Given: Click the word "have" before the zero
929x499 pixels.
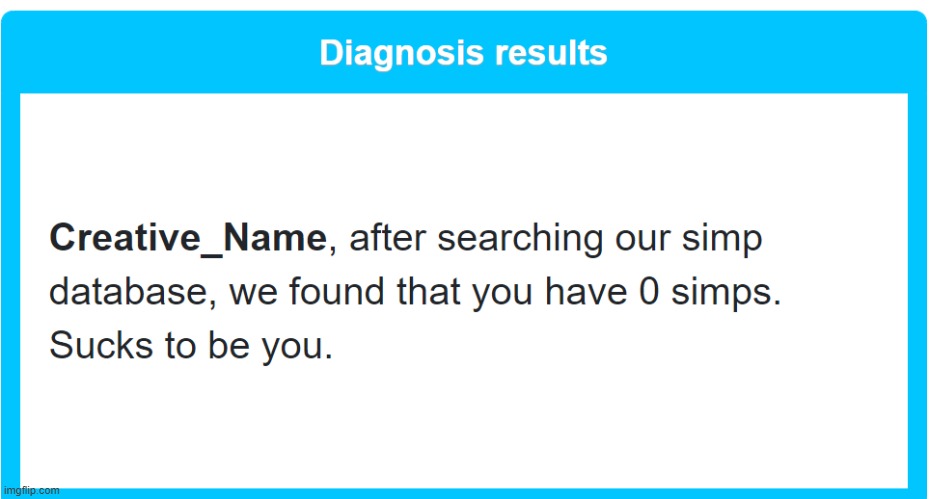Looking at the screenshot, I should [585, 292].
